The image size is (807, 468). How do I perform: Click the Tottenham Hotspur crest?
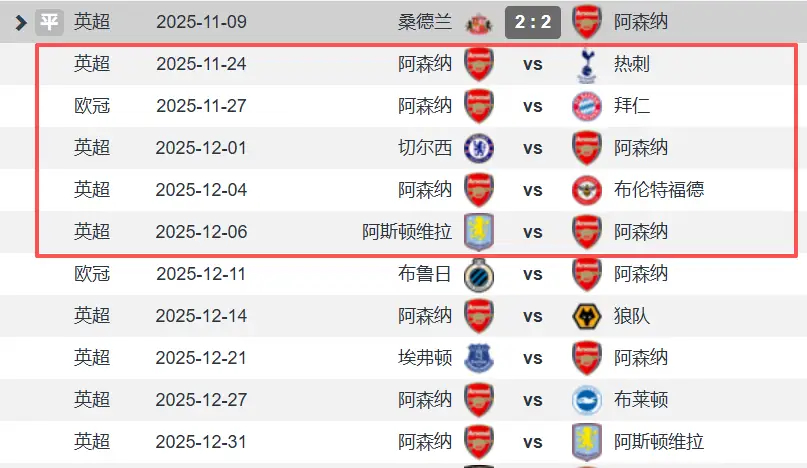587,65
